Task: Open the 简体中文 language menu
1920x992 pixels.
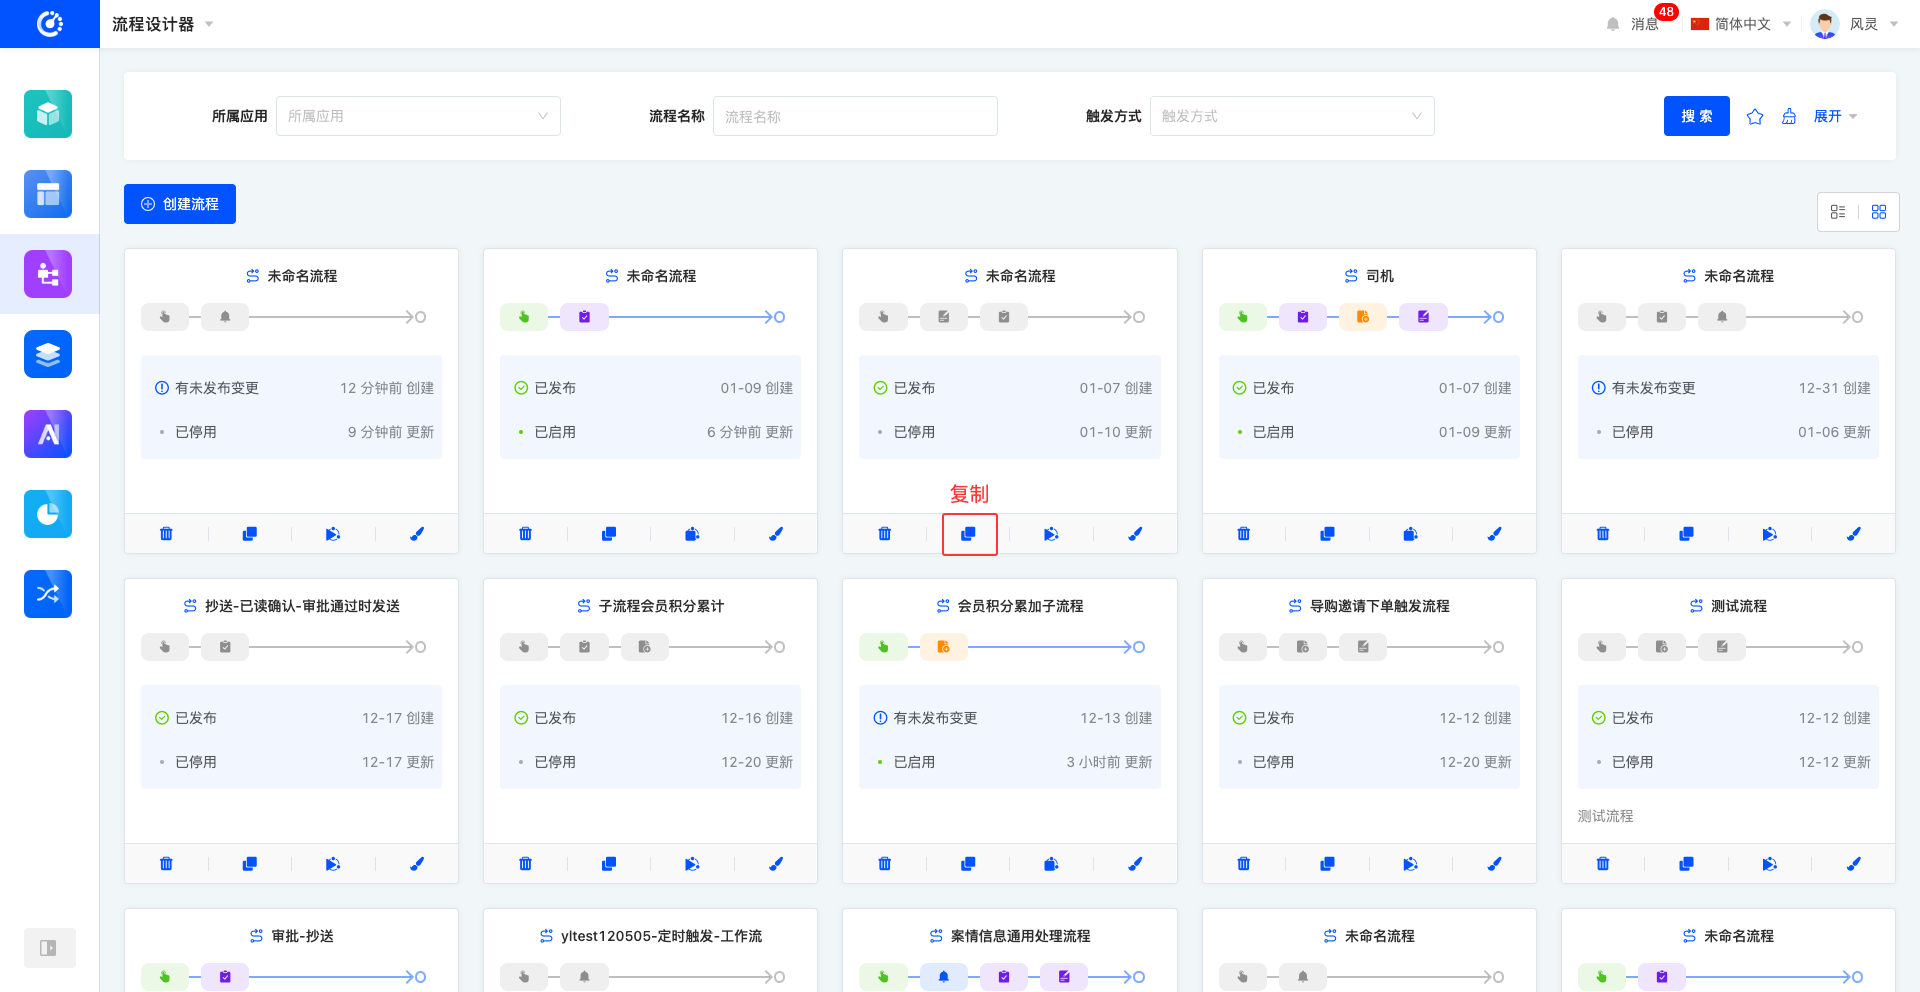Action: pyautogui.click(x=1741, y=24)
